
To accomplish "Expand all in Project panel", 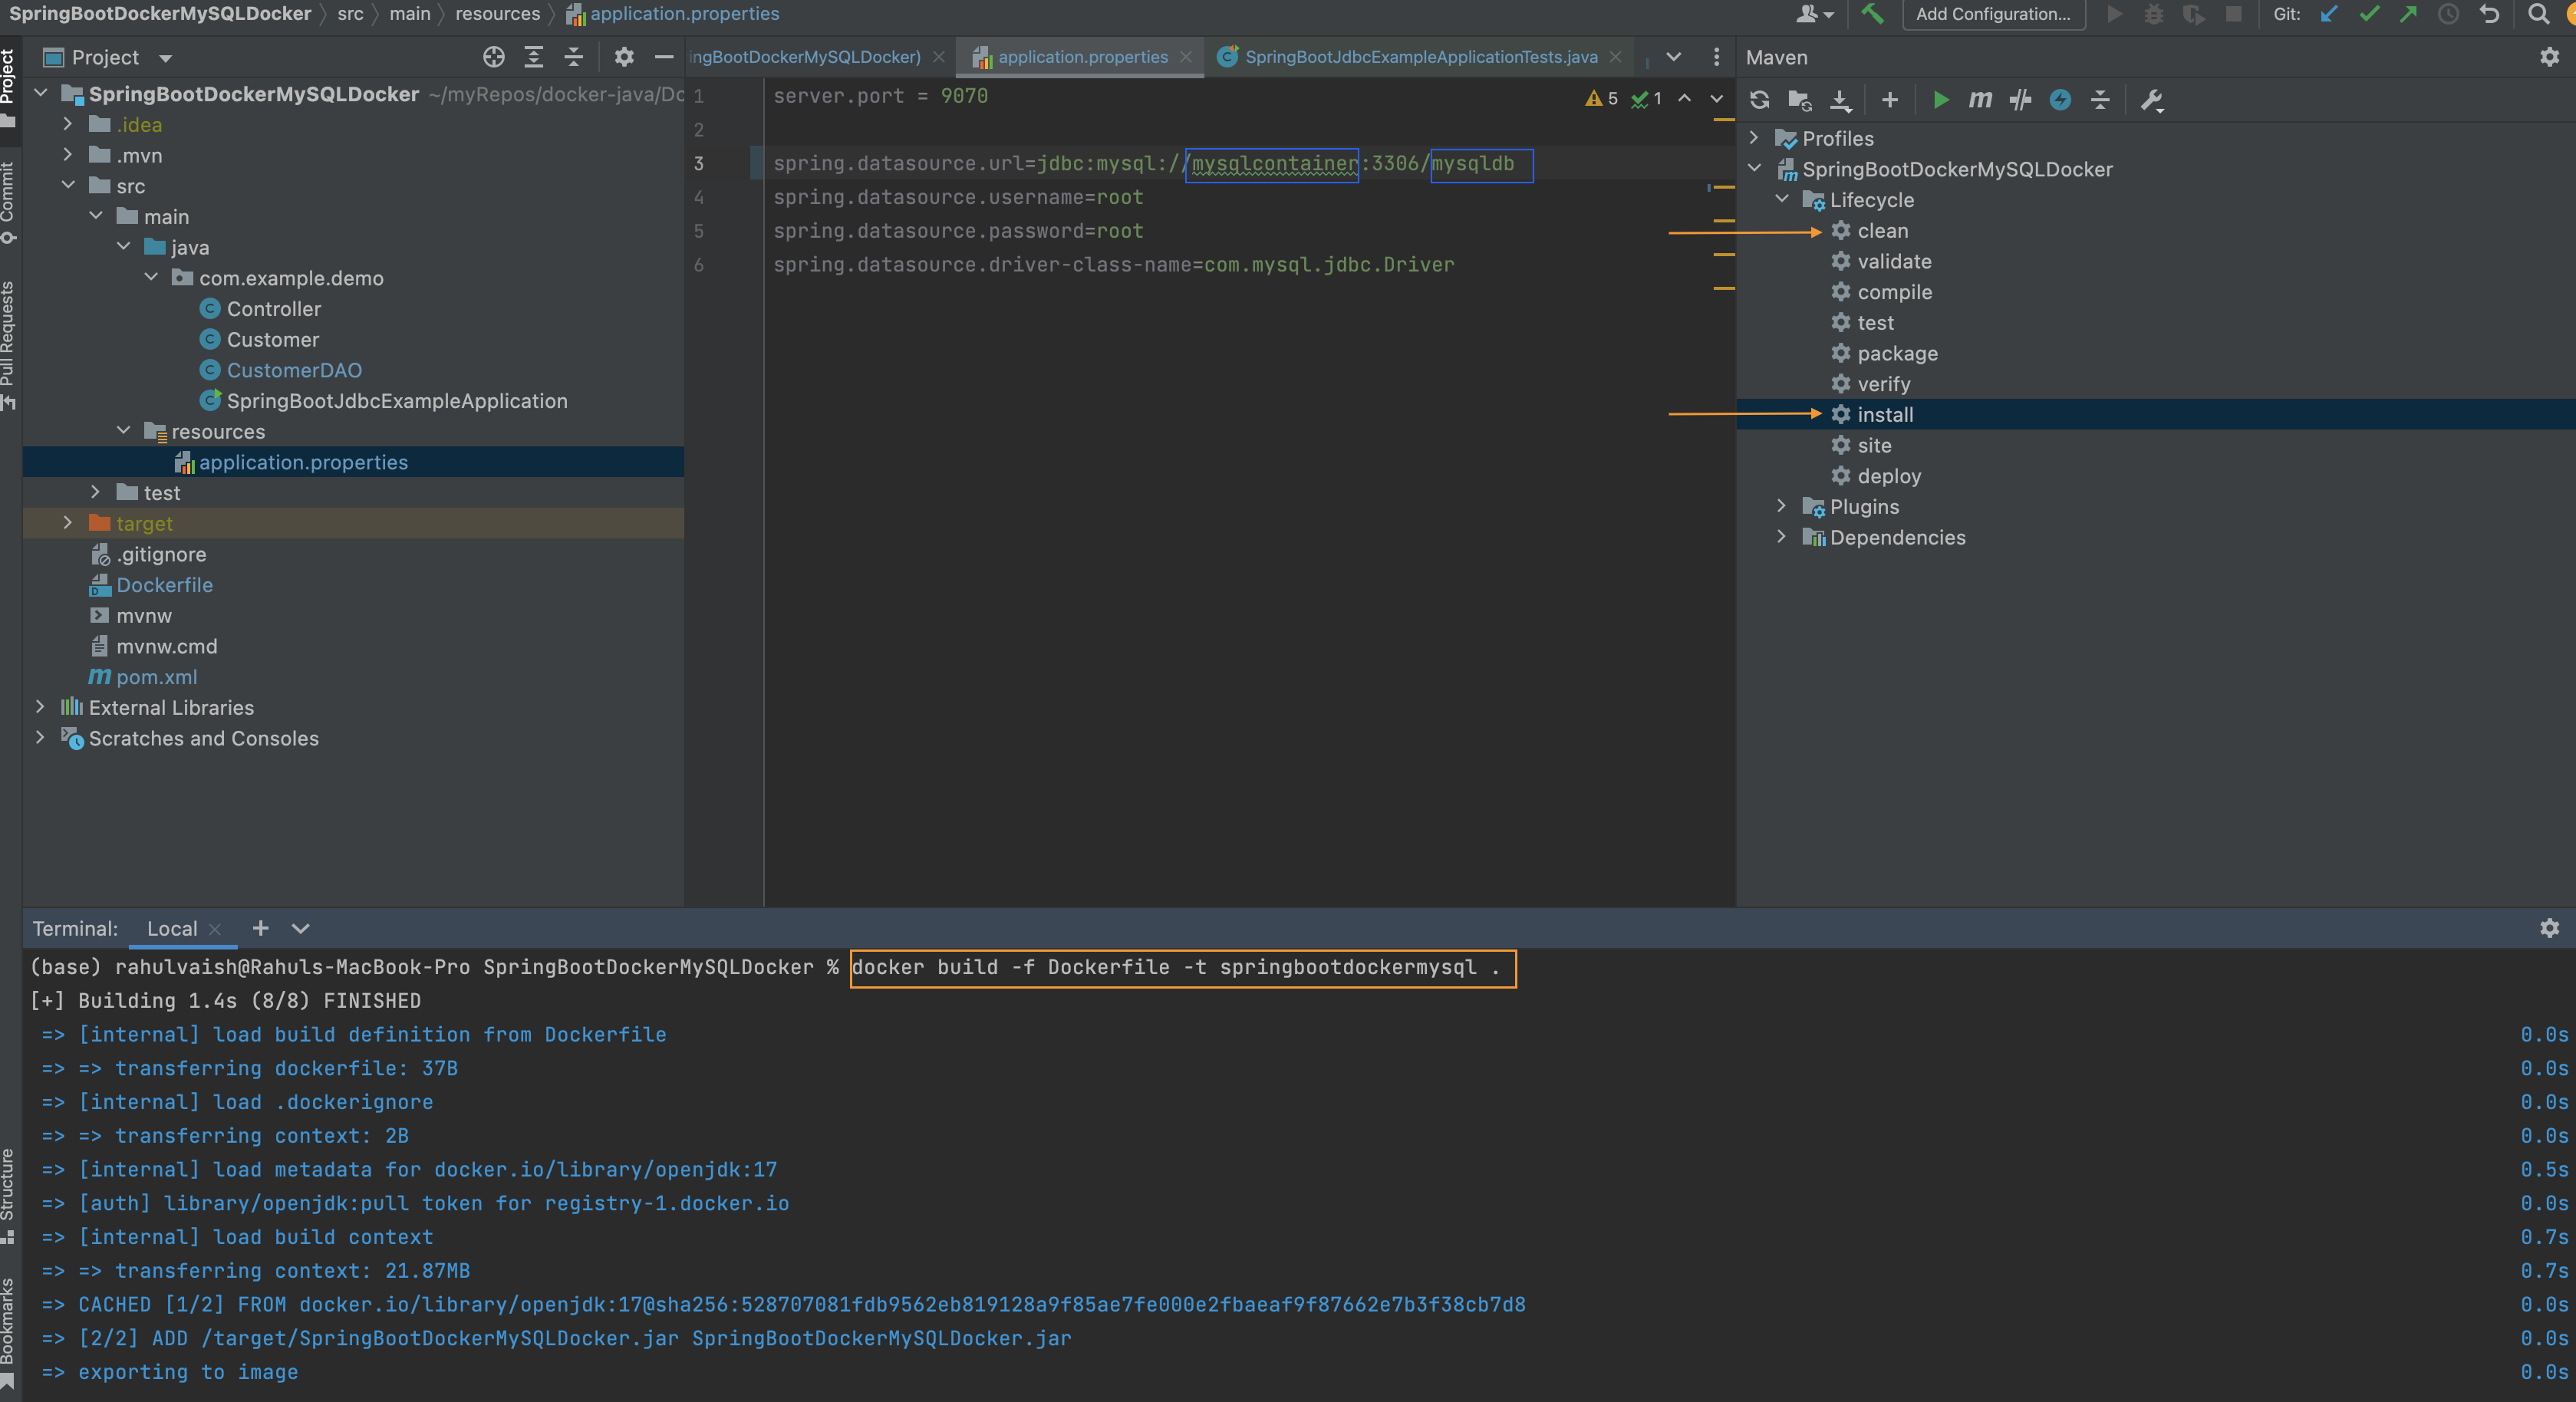I will [x=534, y=57].
